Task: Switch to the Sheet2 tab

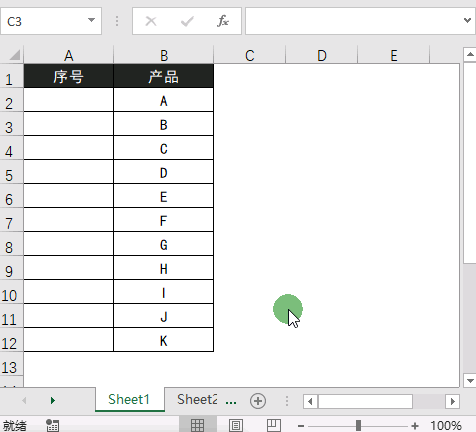Action: click(x=197, y=399)
